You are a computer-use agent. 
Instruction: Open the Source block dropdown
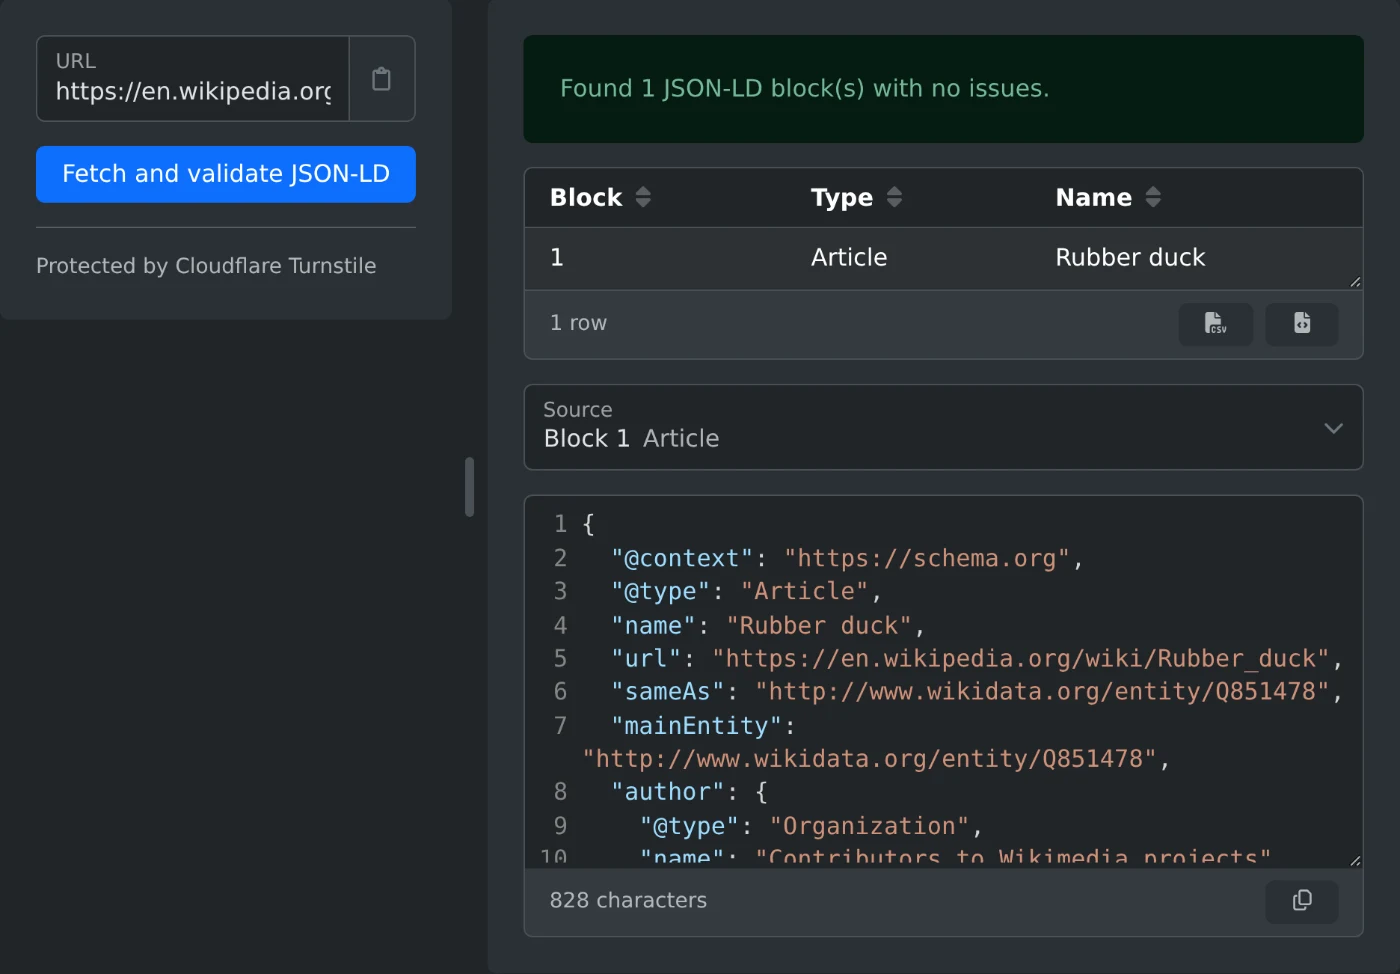pos(943,427)
